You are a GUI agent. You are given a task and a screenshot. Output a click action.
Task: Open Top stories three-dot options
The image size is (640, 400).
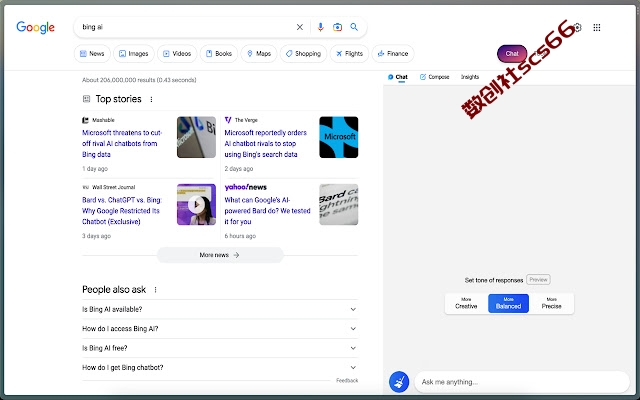click(x=151, y=99)
